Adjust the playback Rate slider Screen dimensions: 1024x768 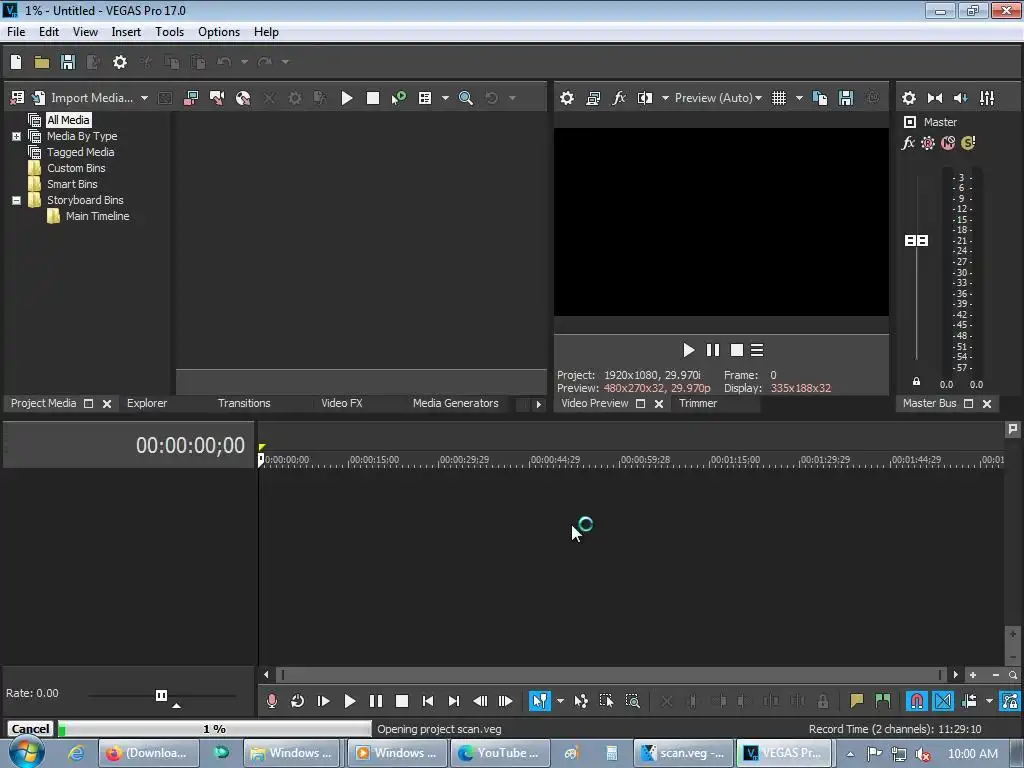[x=161, y=696]
